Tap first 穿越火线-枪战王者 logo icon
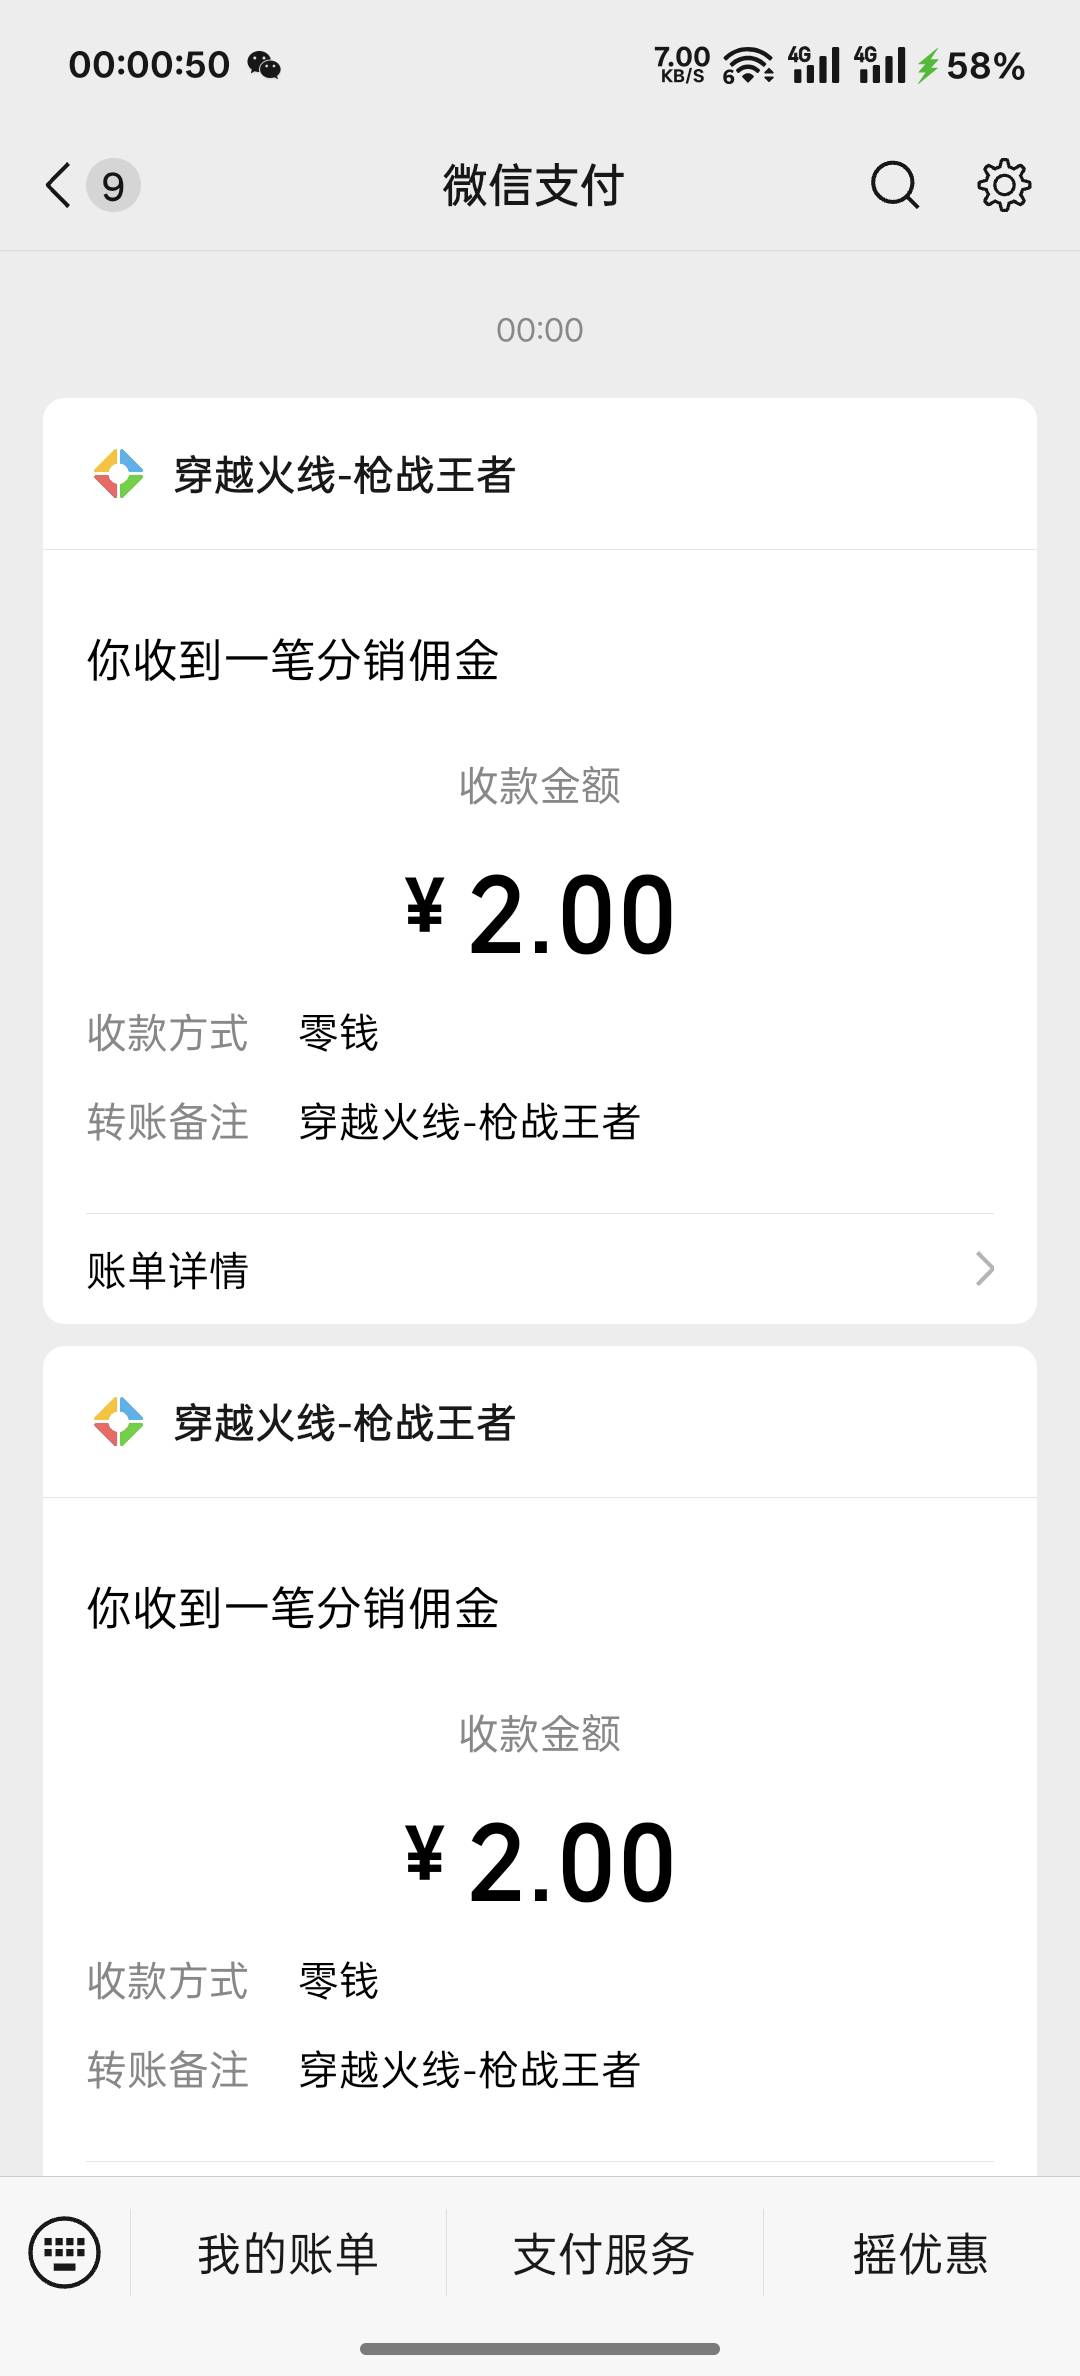This screenshot has width=1080, height=2376. coord(118,474)
